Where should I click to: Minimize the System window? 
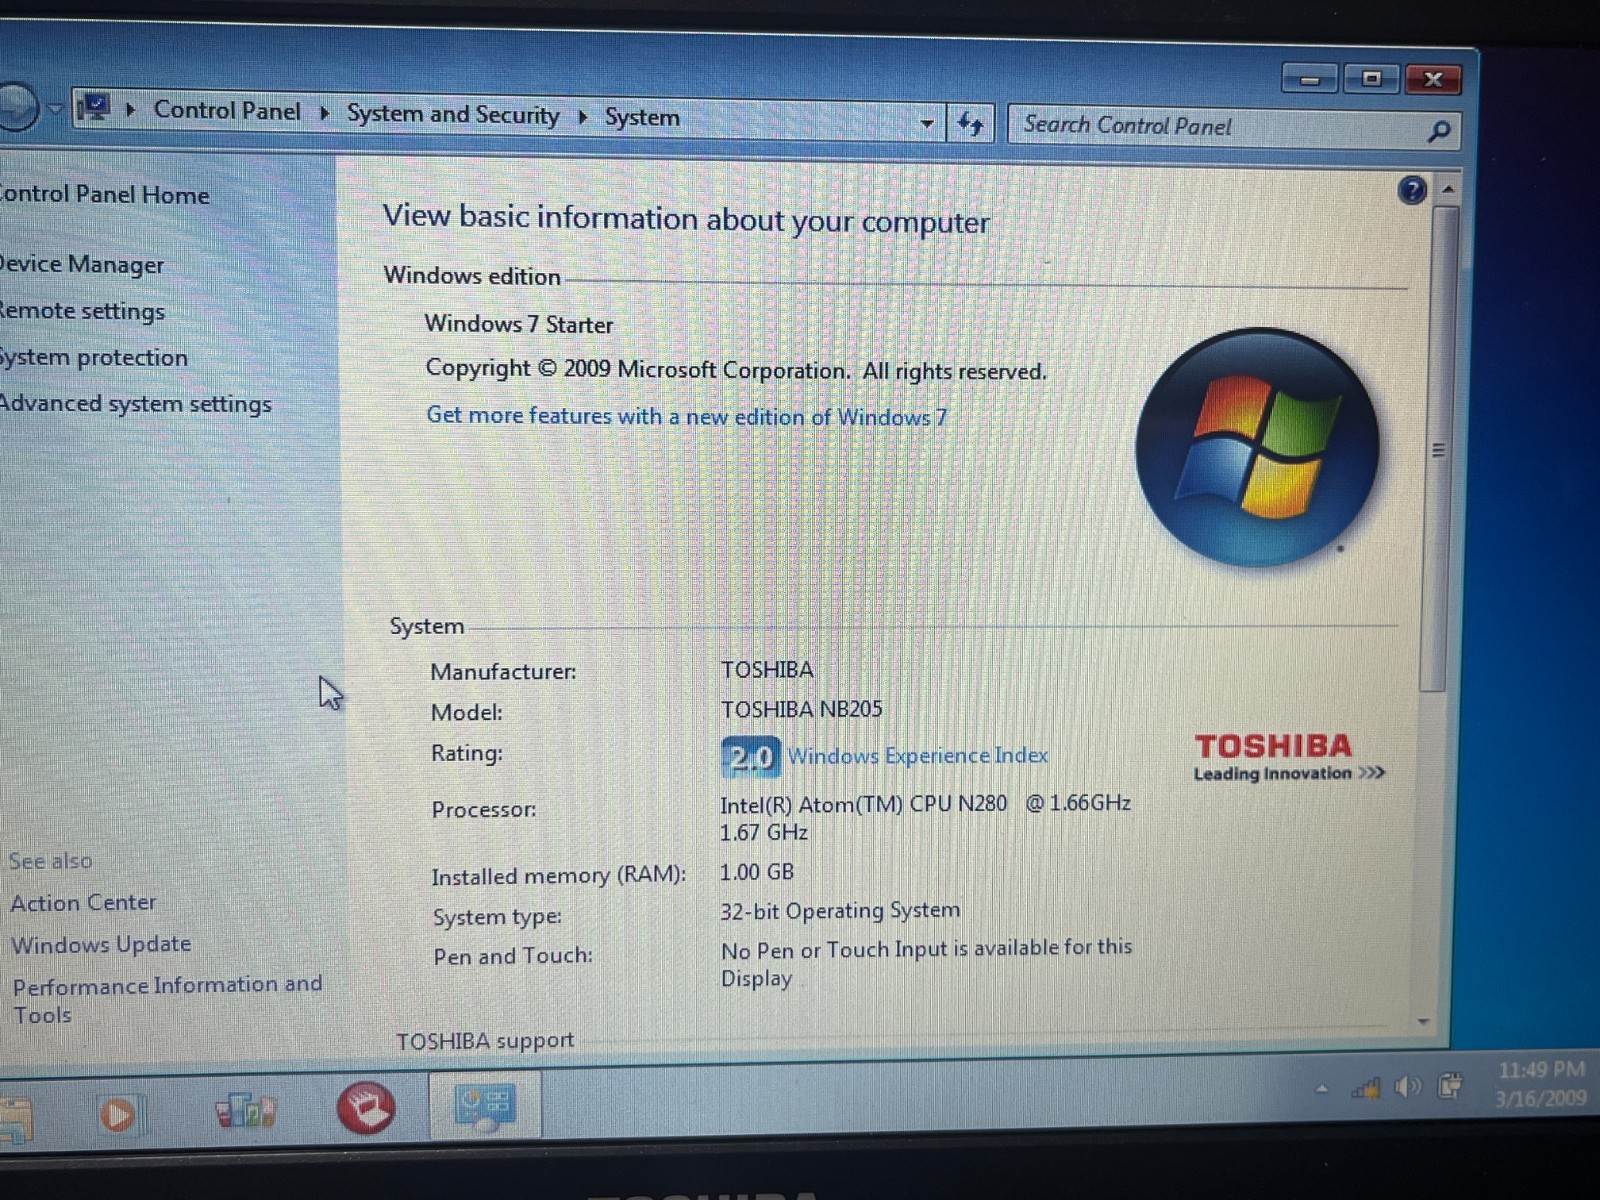pyautogui.click(x=1310, y=79)
